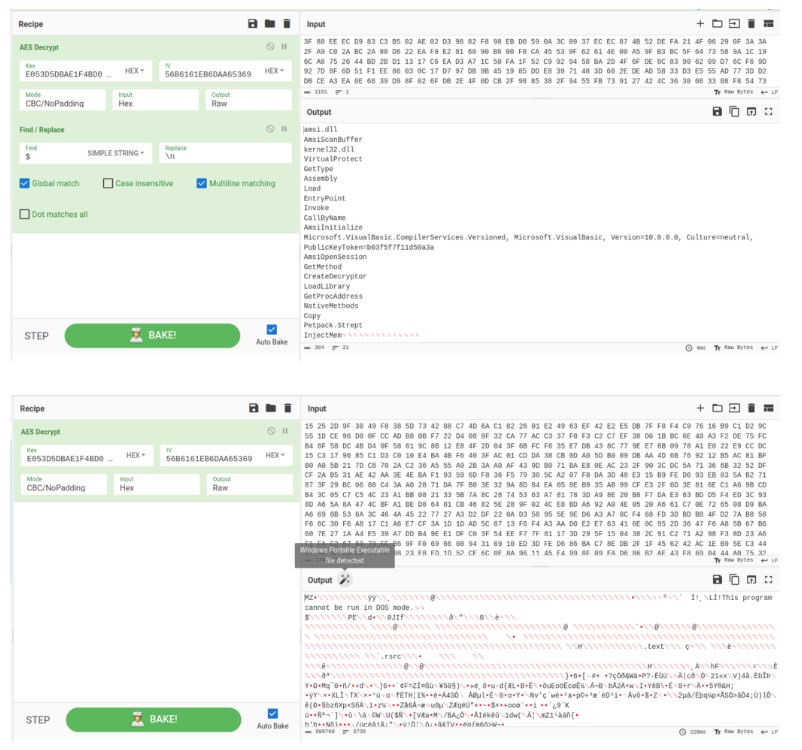Click the magic wand icon beside Output
Screen dimensions: 802x750
[346, 579]
